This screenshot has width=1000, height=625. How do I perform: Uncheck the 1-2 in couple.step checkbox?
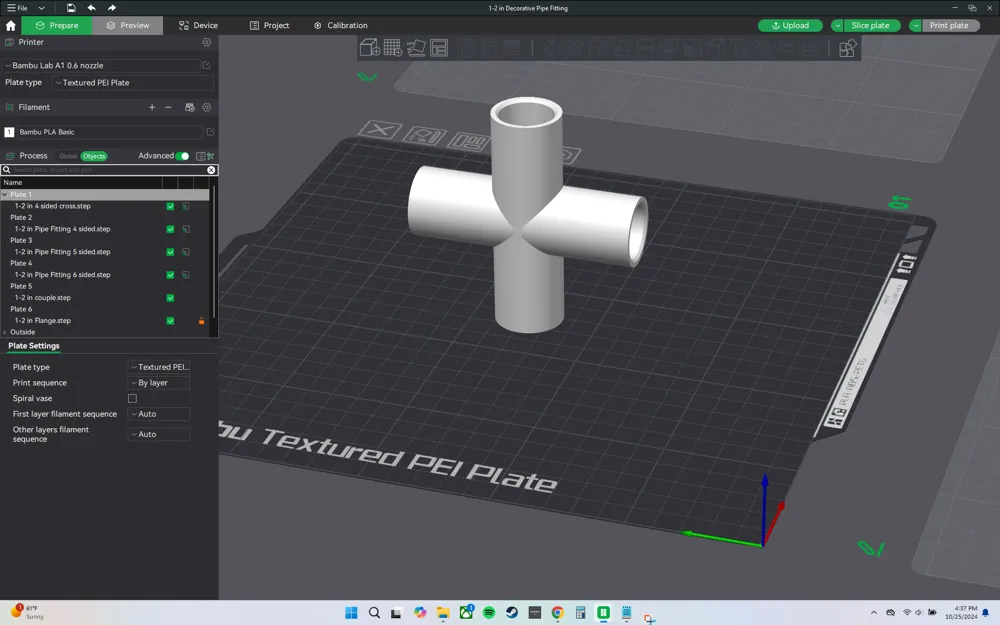click(x=170, y=298)
